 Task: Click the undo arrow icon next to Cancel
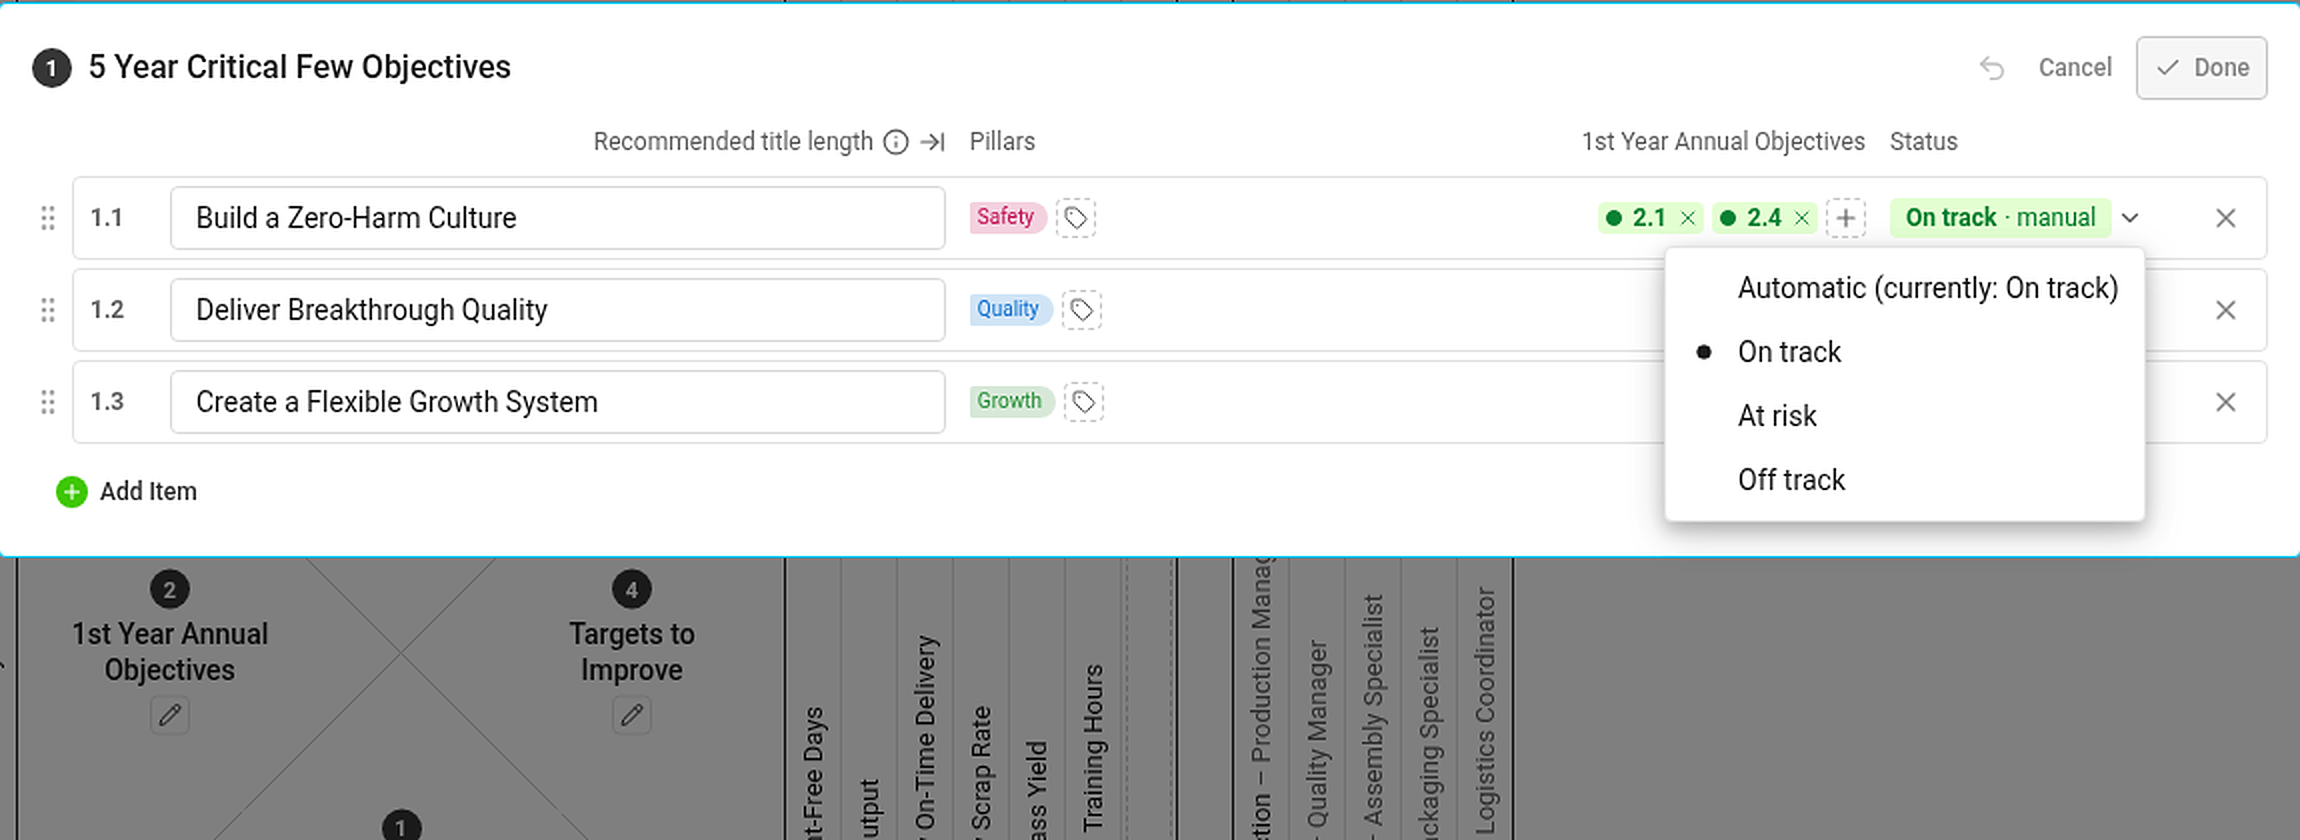(1991, 68)
